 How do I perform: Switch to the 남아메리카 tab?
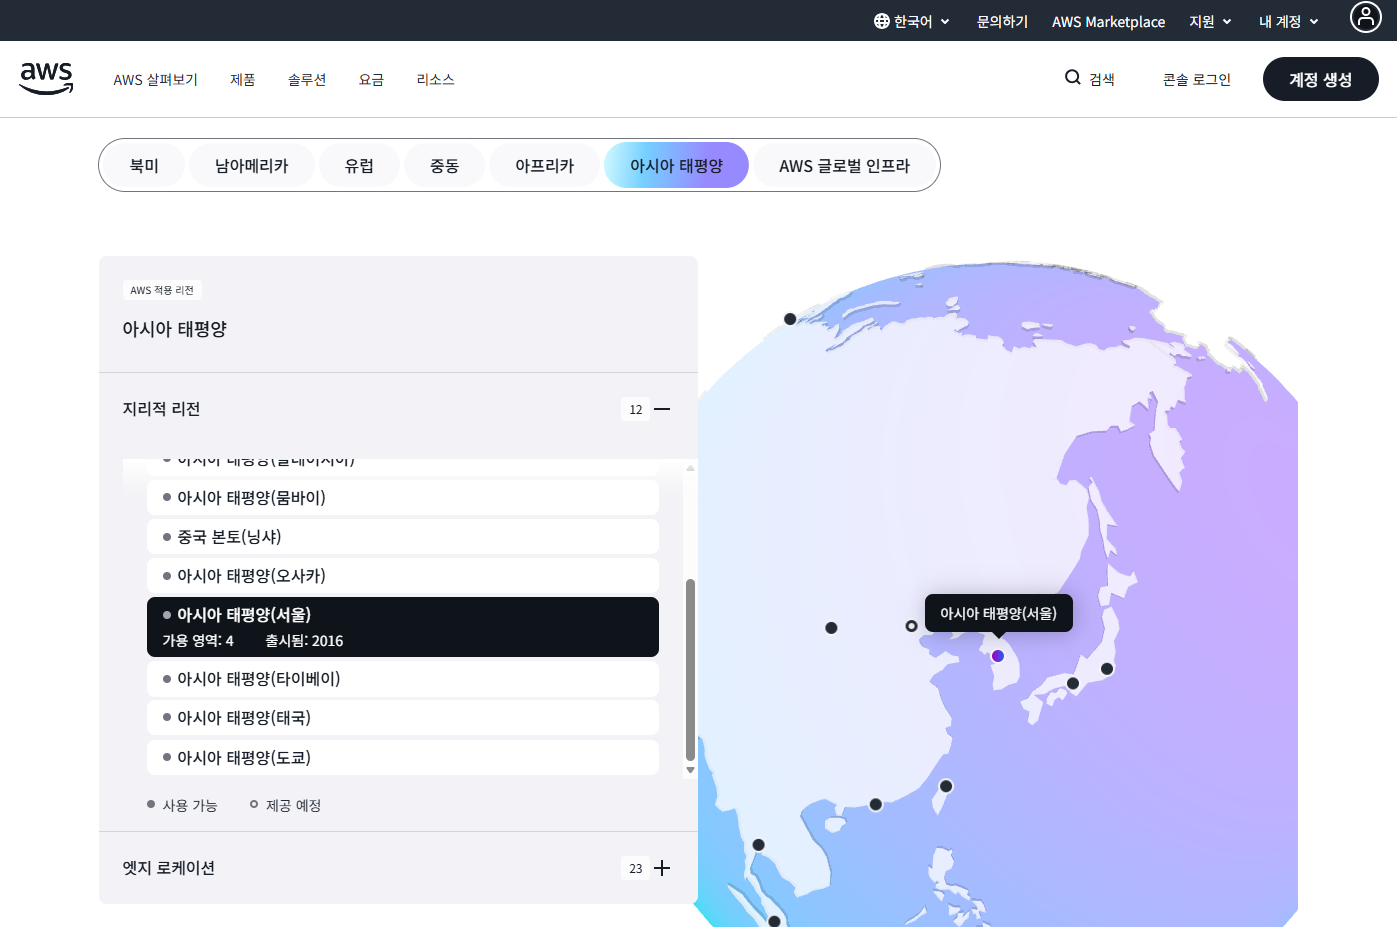(x=252, y=165)
